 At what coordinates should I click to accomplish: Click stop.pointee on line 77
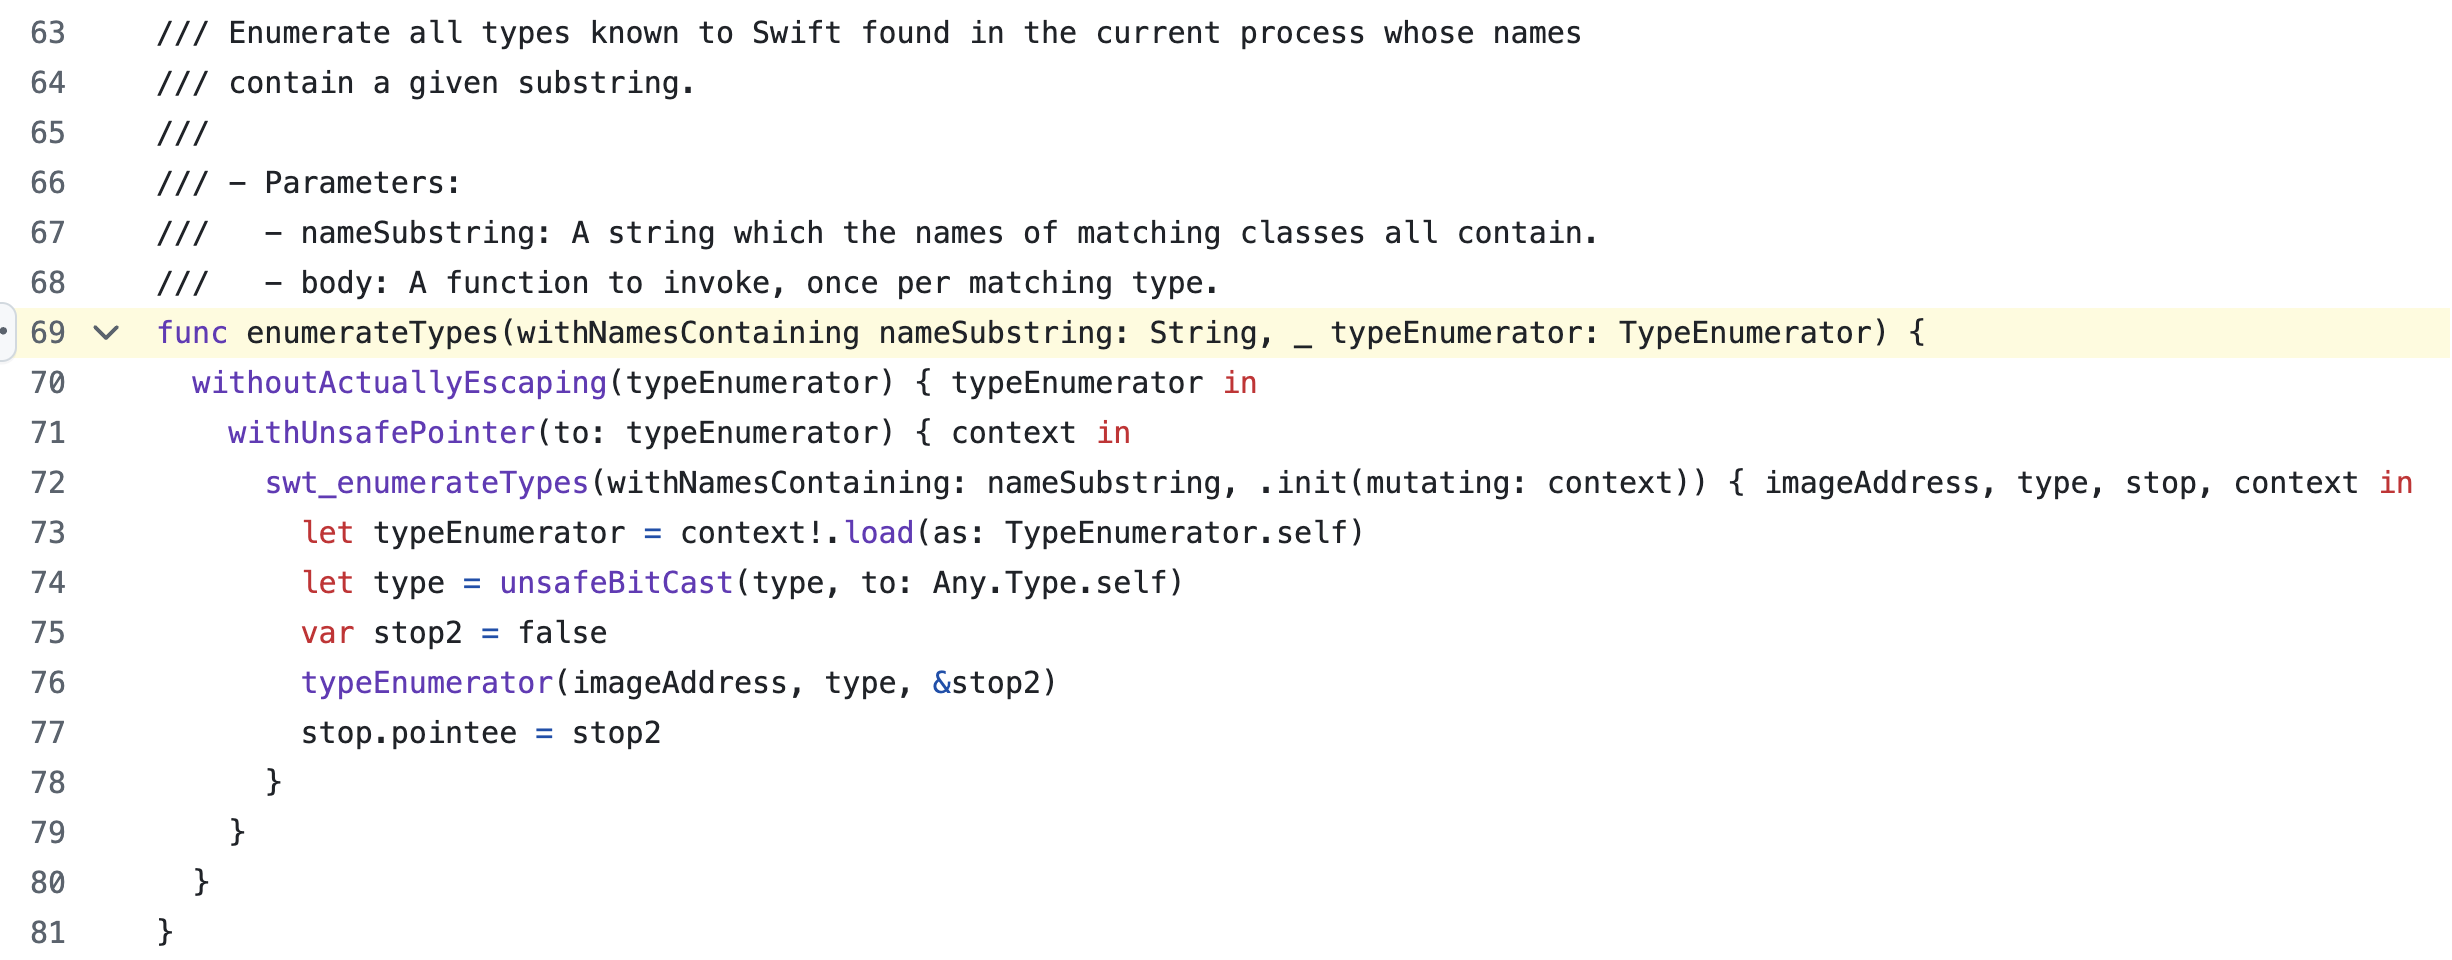click(409, 733)
